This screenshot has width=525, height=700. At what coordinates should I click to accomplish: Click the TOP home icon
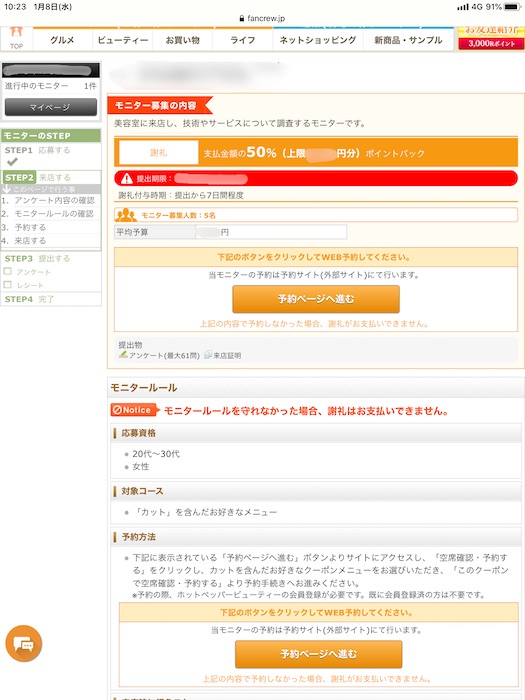click(17, 38)
